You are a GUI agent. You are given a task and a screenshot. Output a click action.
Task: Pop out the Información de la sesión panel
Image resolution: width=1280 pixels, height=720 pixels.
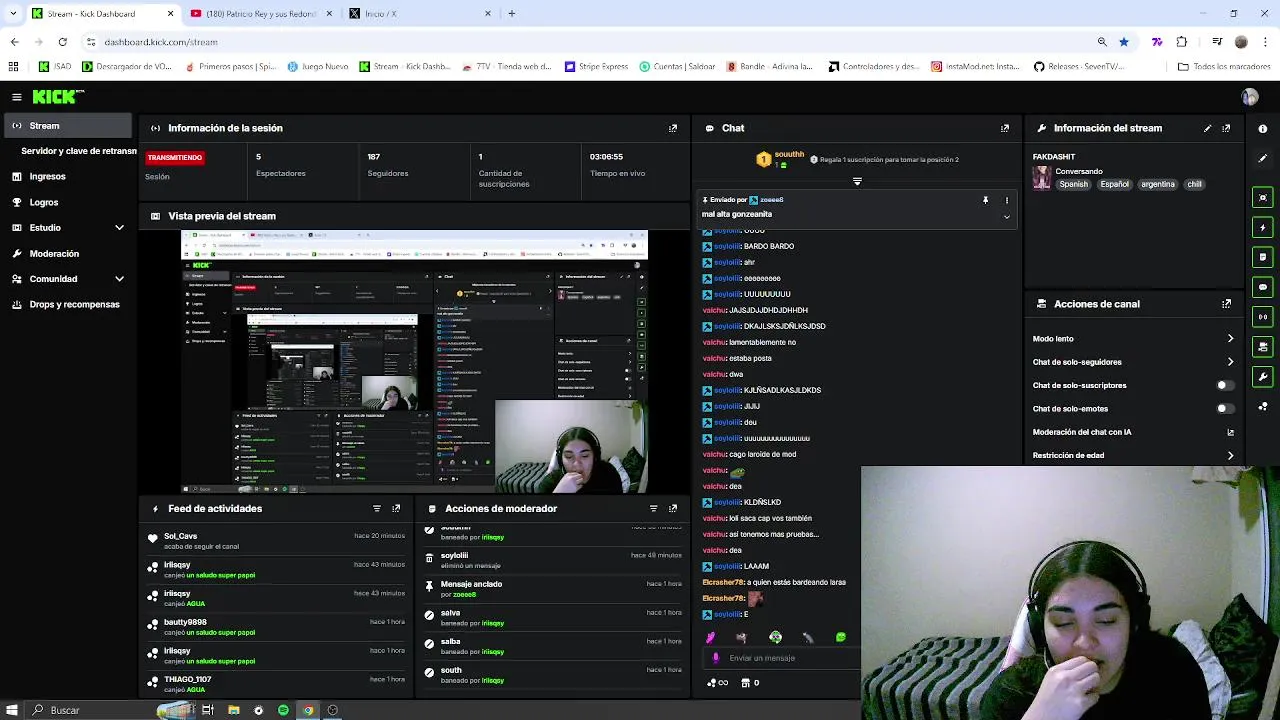673,128
